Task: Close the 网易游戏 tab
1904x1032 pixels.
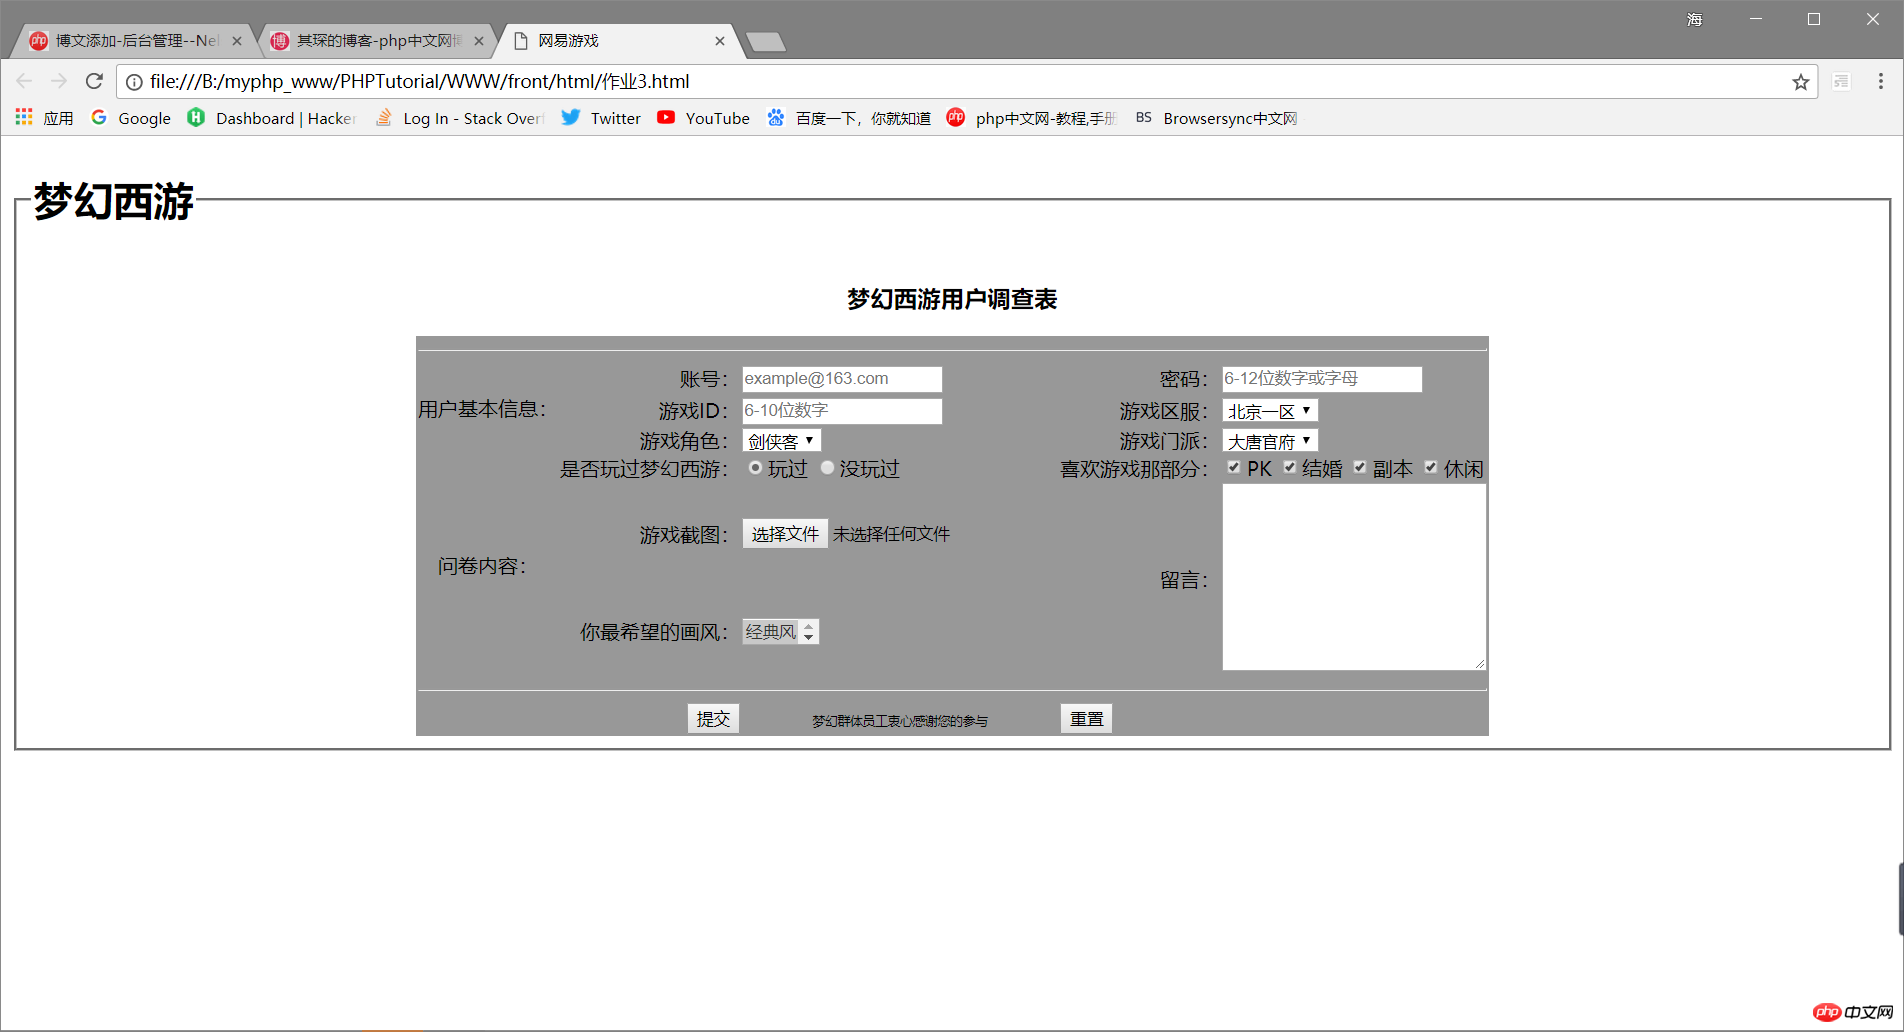Action: pyautogui.click(x=720, y=41)
